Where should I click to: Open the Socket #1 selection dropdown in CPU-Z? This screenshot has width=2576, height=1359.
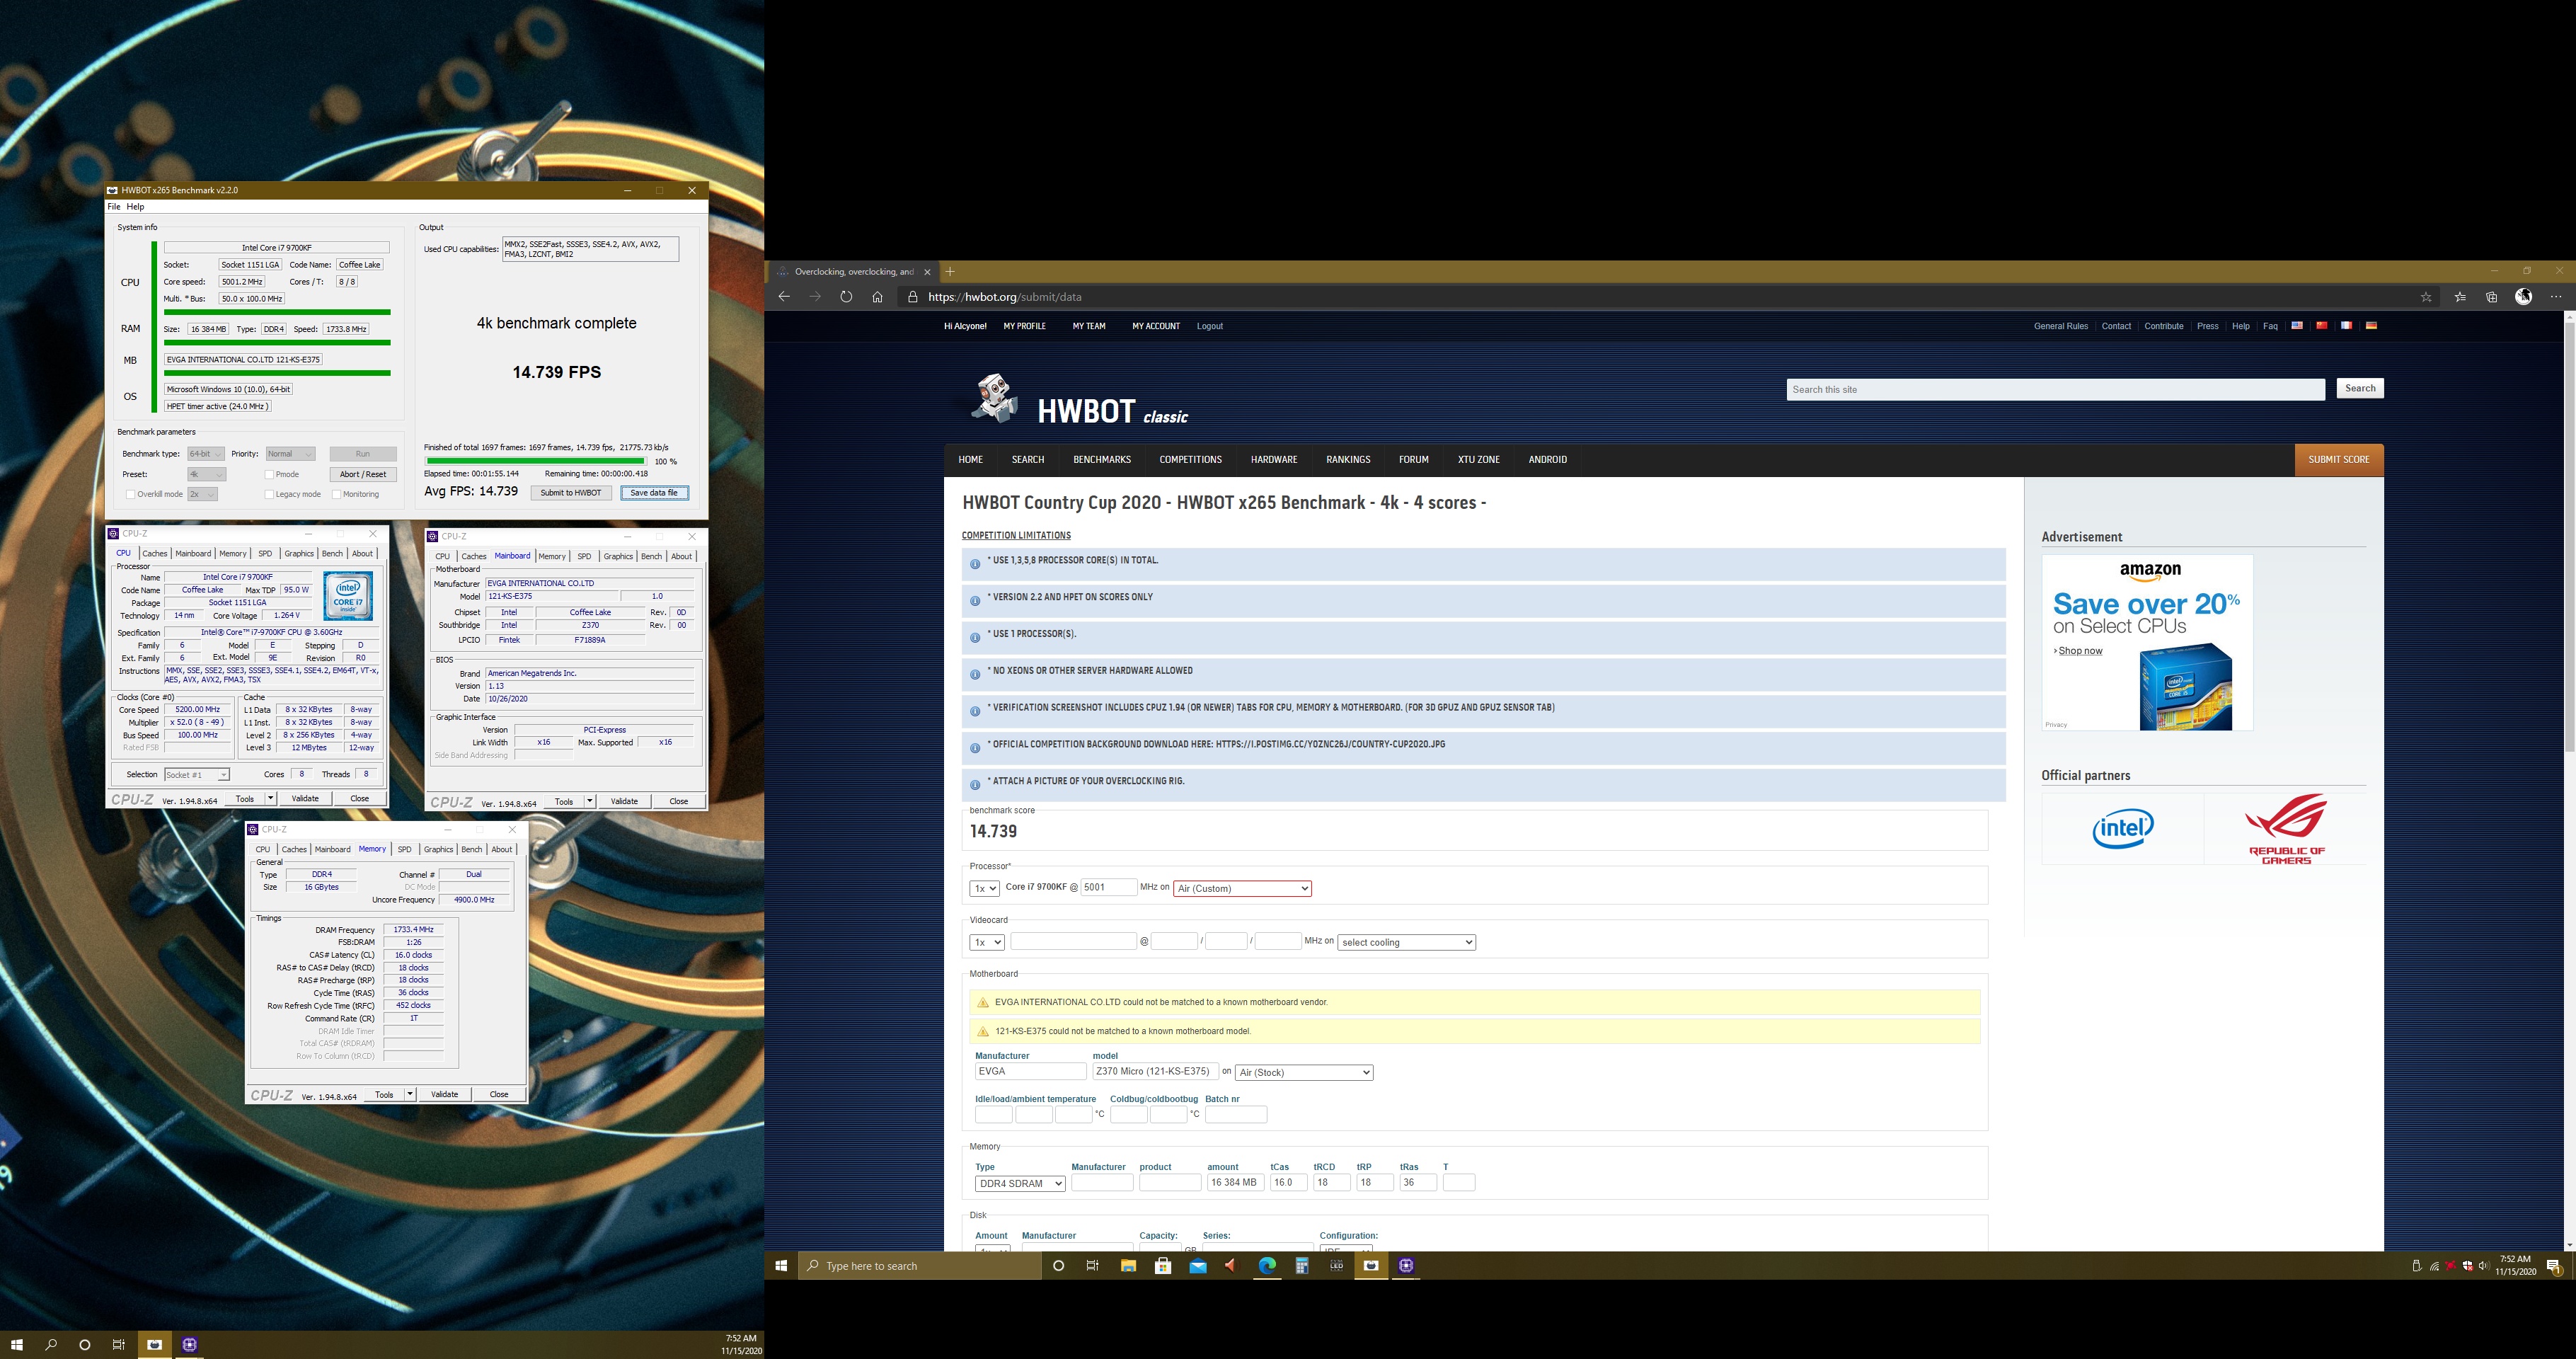tap(197, 775)
